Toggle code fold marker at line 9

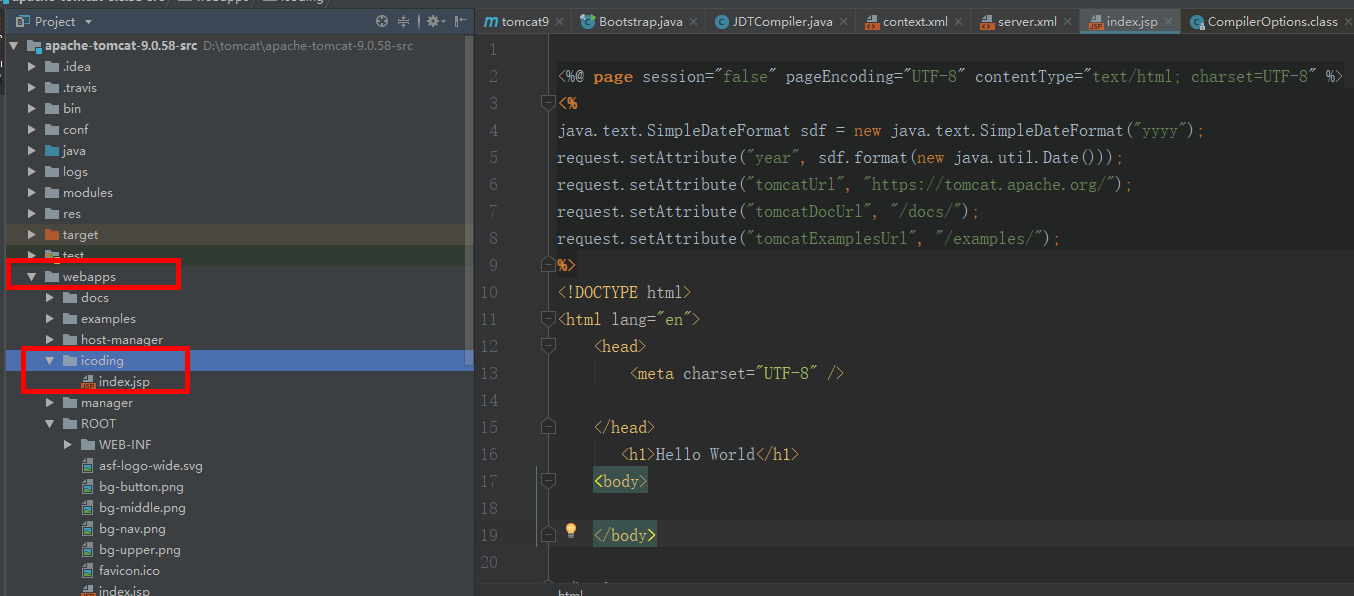(x=547, y=264)
